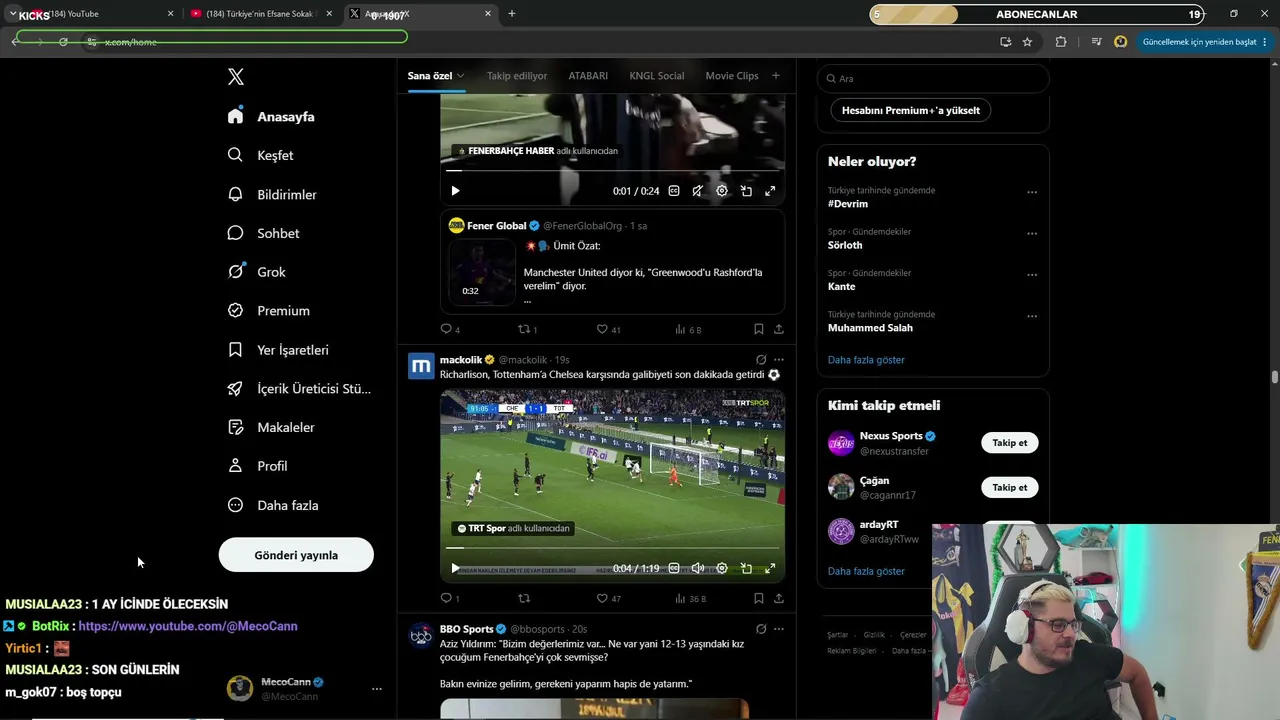Open Sohbet messages
Image resolution: width=1280 pixels, height=720 pixels.
[263, 233]
